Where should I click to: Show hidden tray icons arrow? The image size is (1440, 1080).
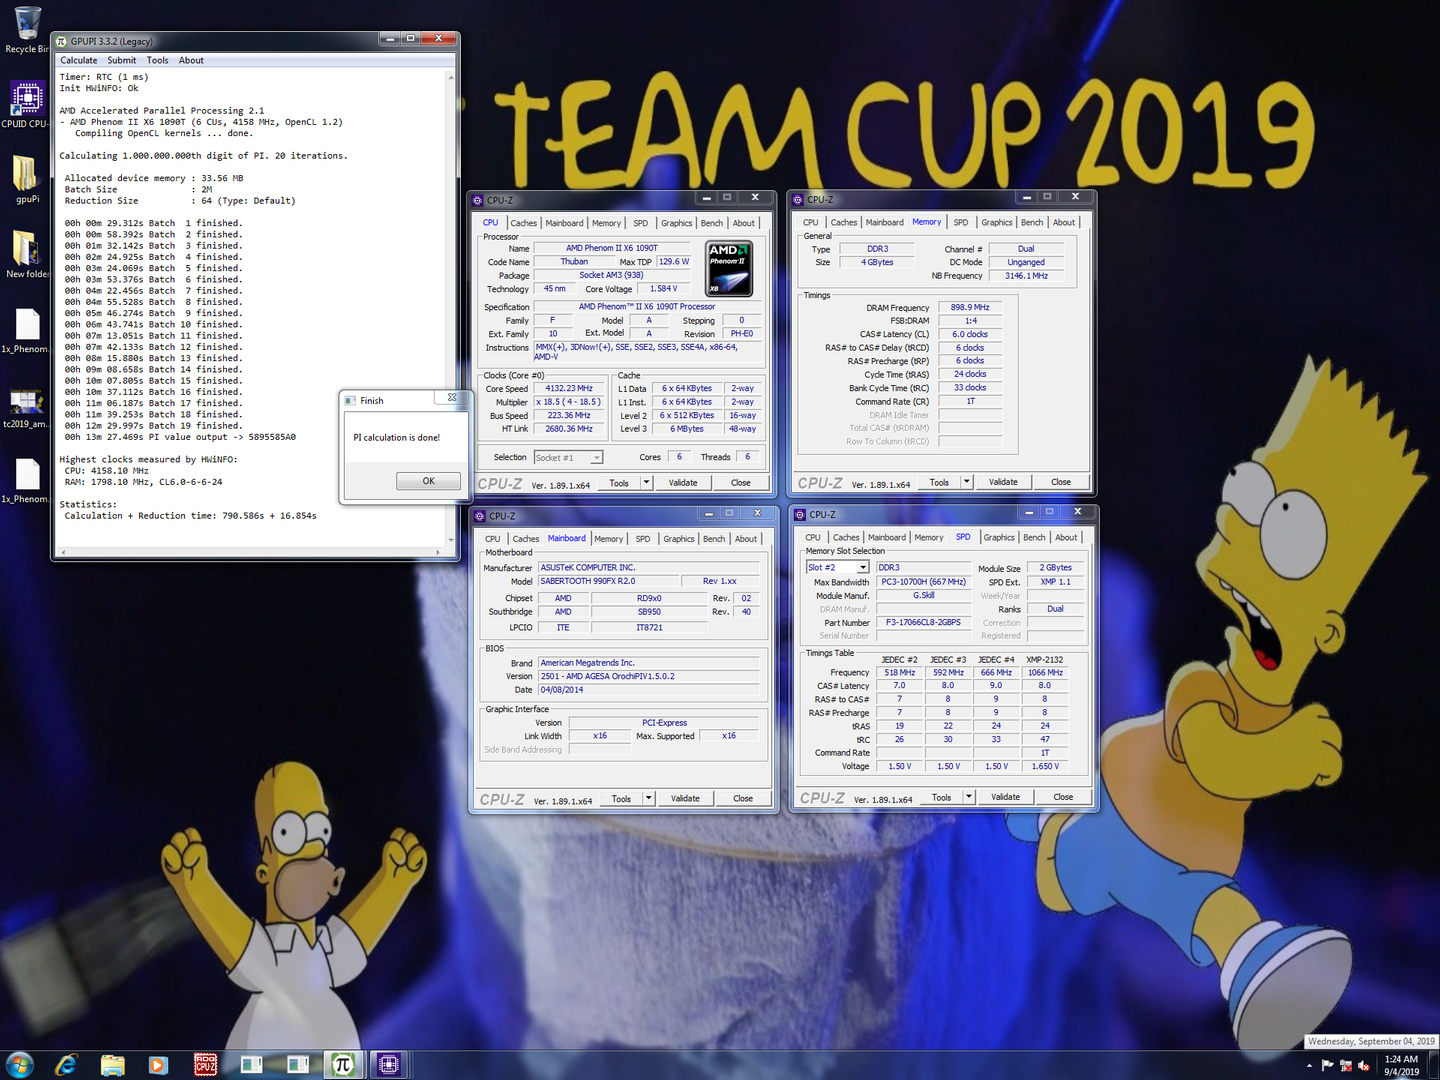coord(1309,1065)
